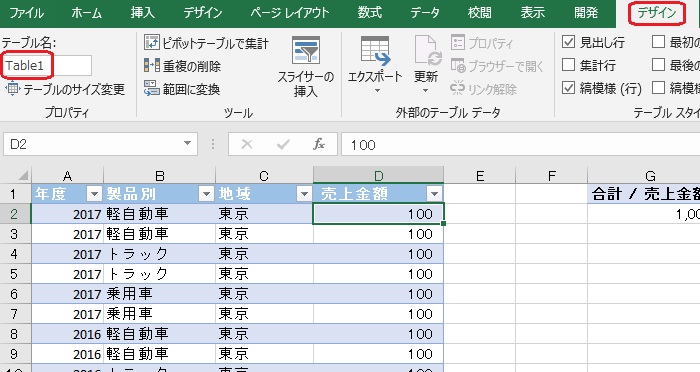
Task: Open the 地域 column filter dropdown
Action: click(x=304, y=194)
